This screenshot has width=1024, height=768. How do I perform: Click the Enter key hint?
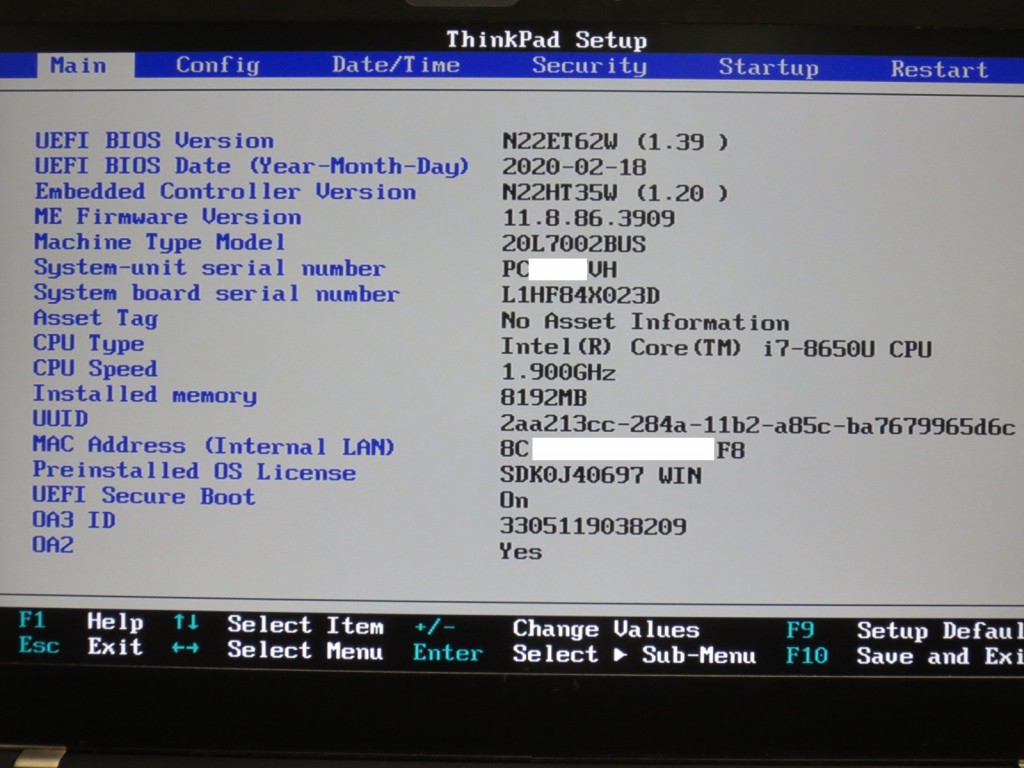448,652
